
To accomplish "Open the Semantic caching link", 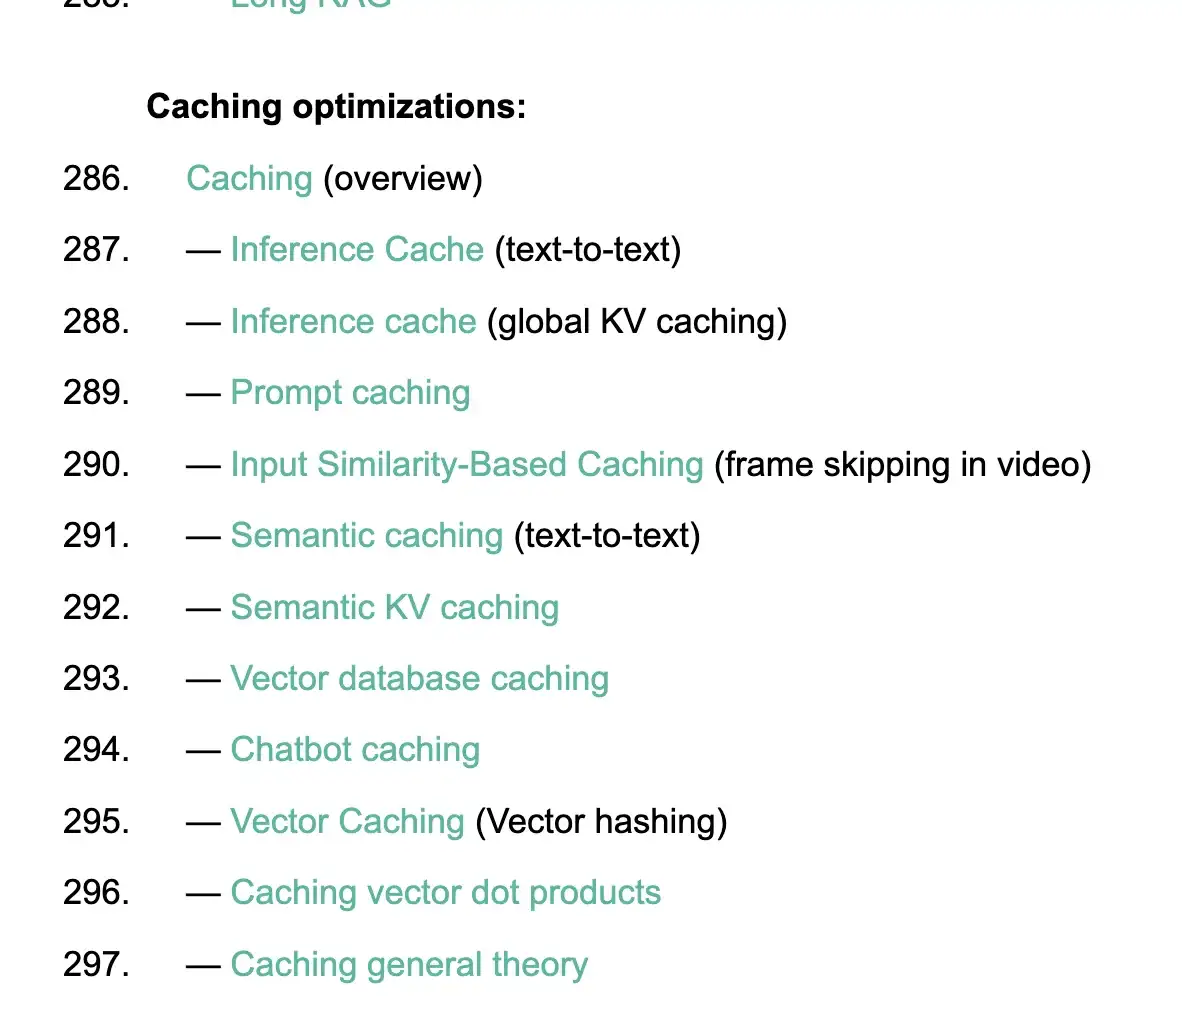I will click(366, 536).
